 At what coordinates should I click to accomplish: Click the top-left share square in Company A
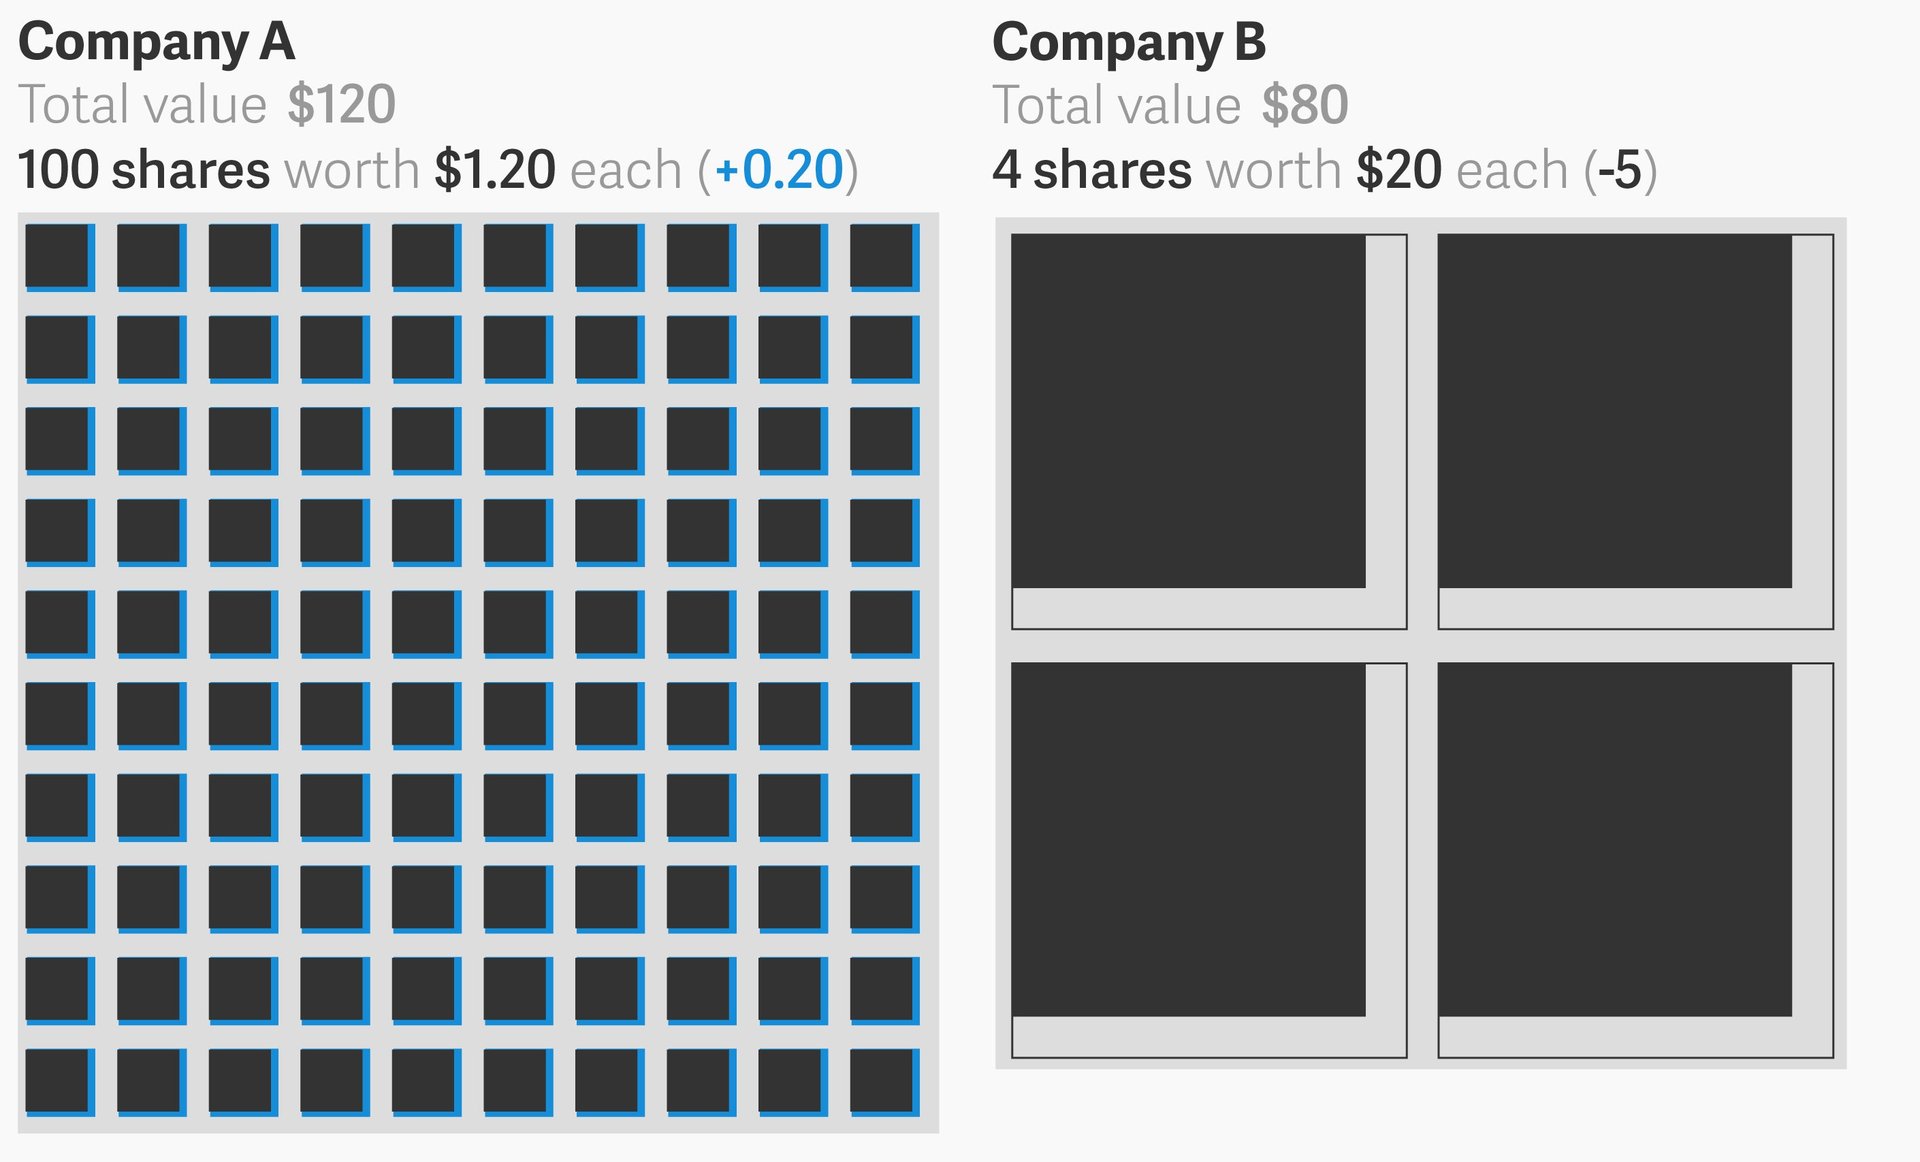[60, 258]
